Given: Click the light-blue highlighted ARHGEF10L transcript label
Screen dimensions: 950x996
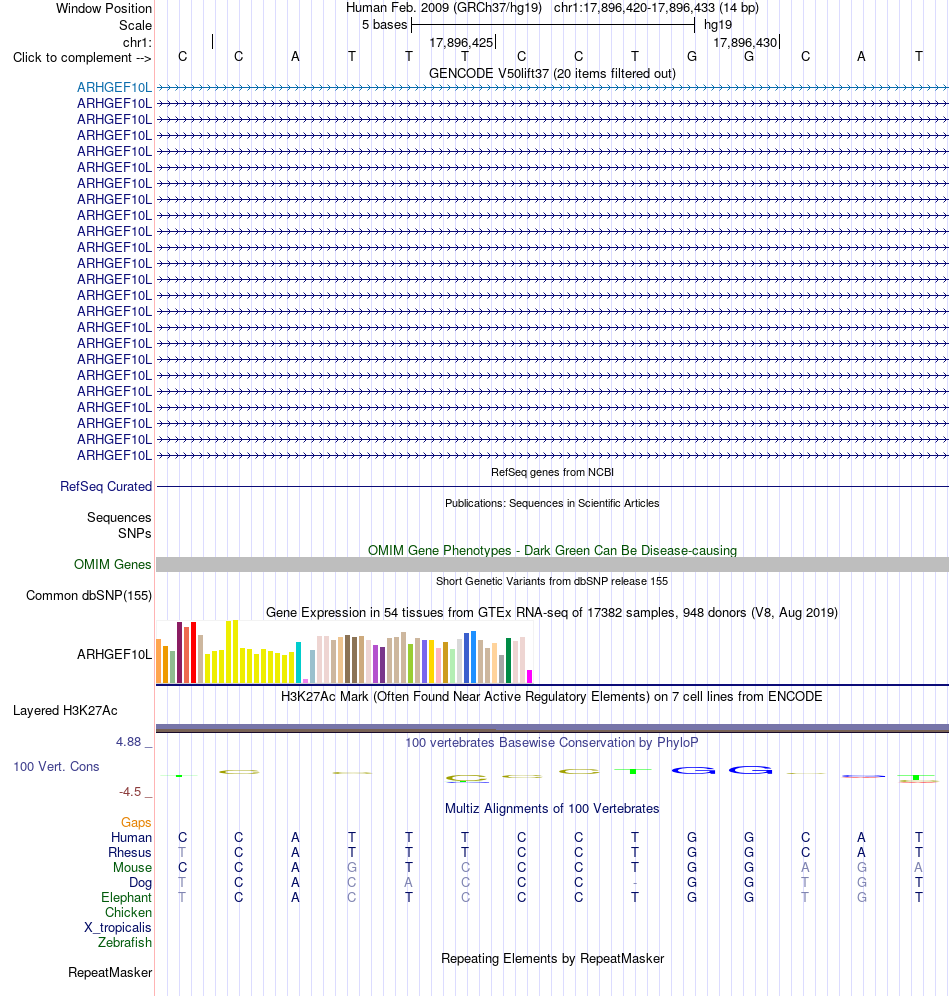Looking at the screenshot, I should tap(114, 88).
